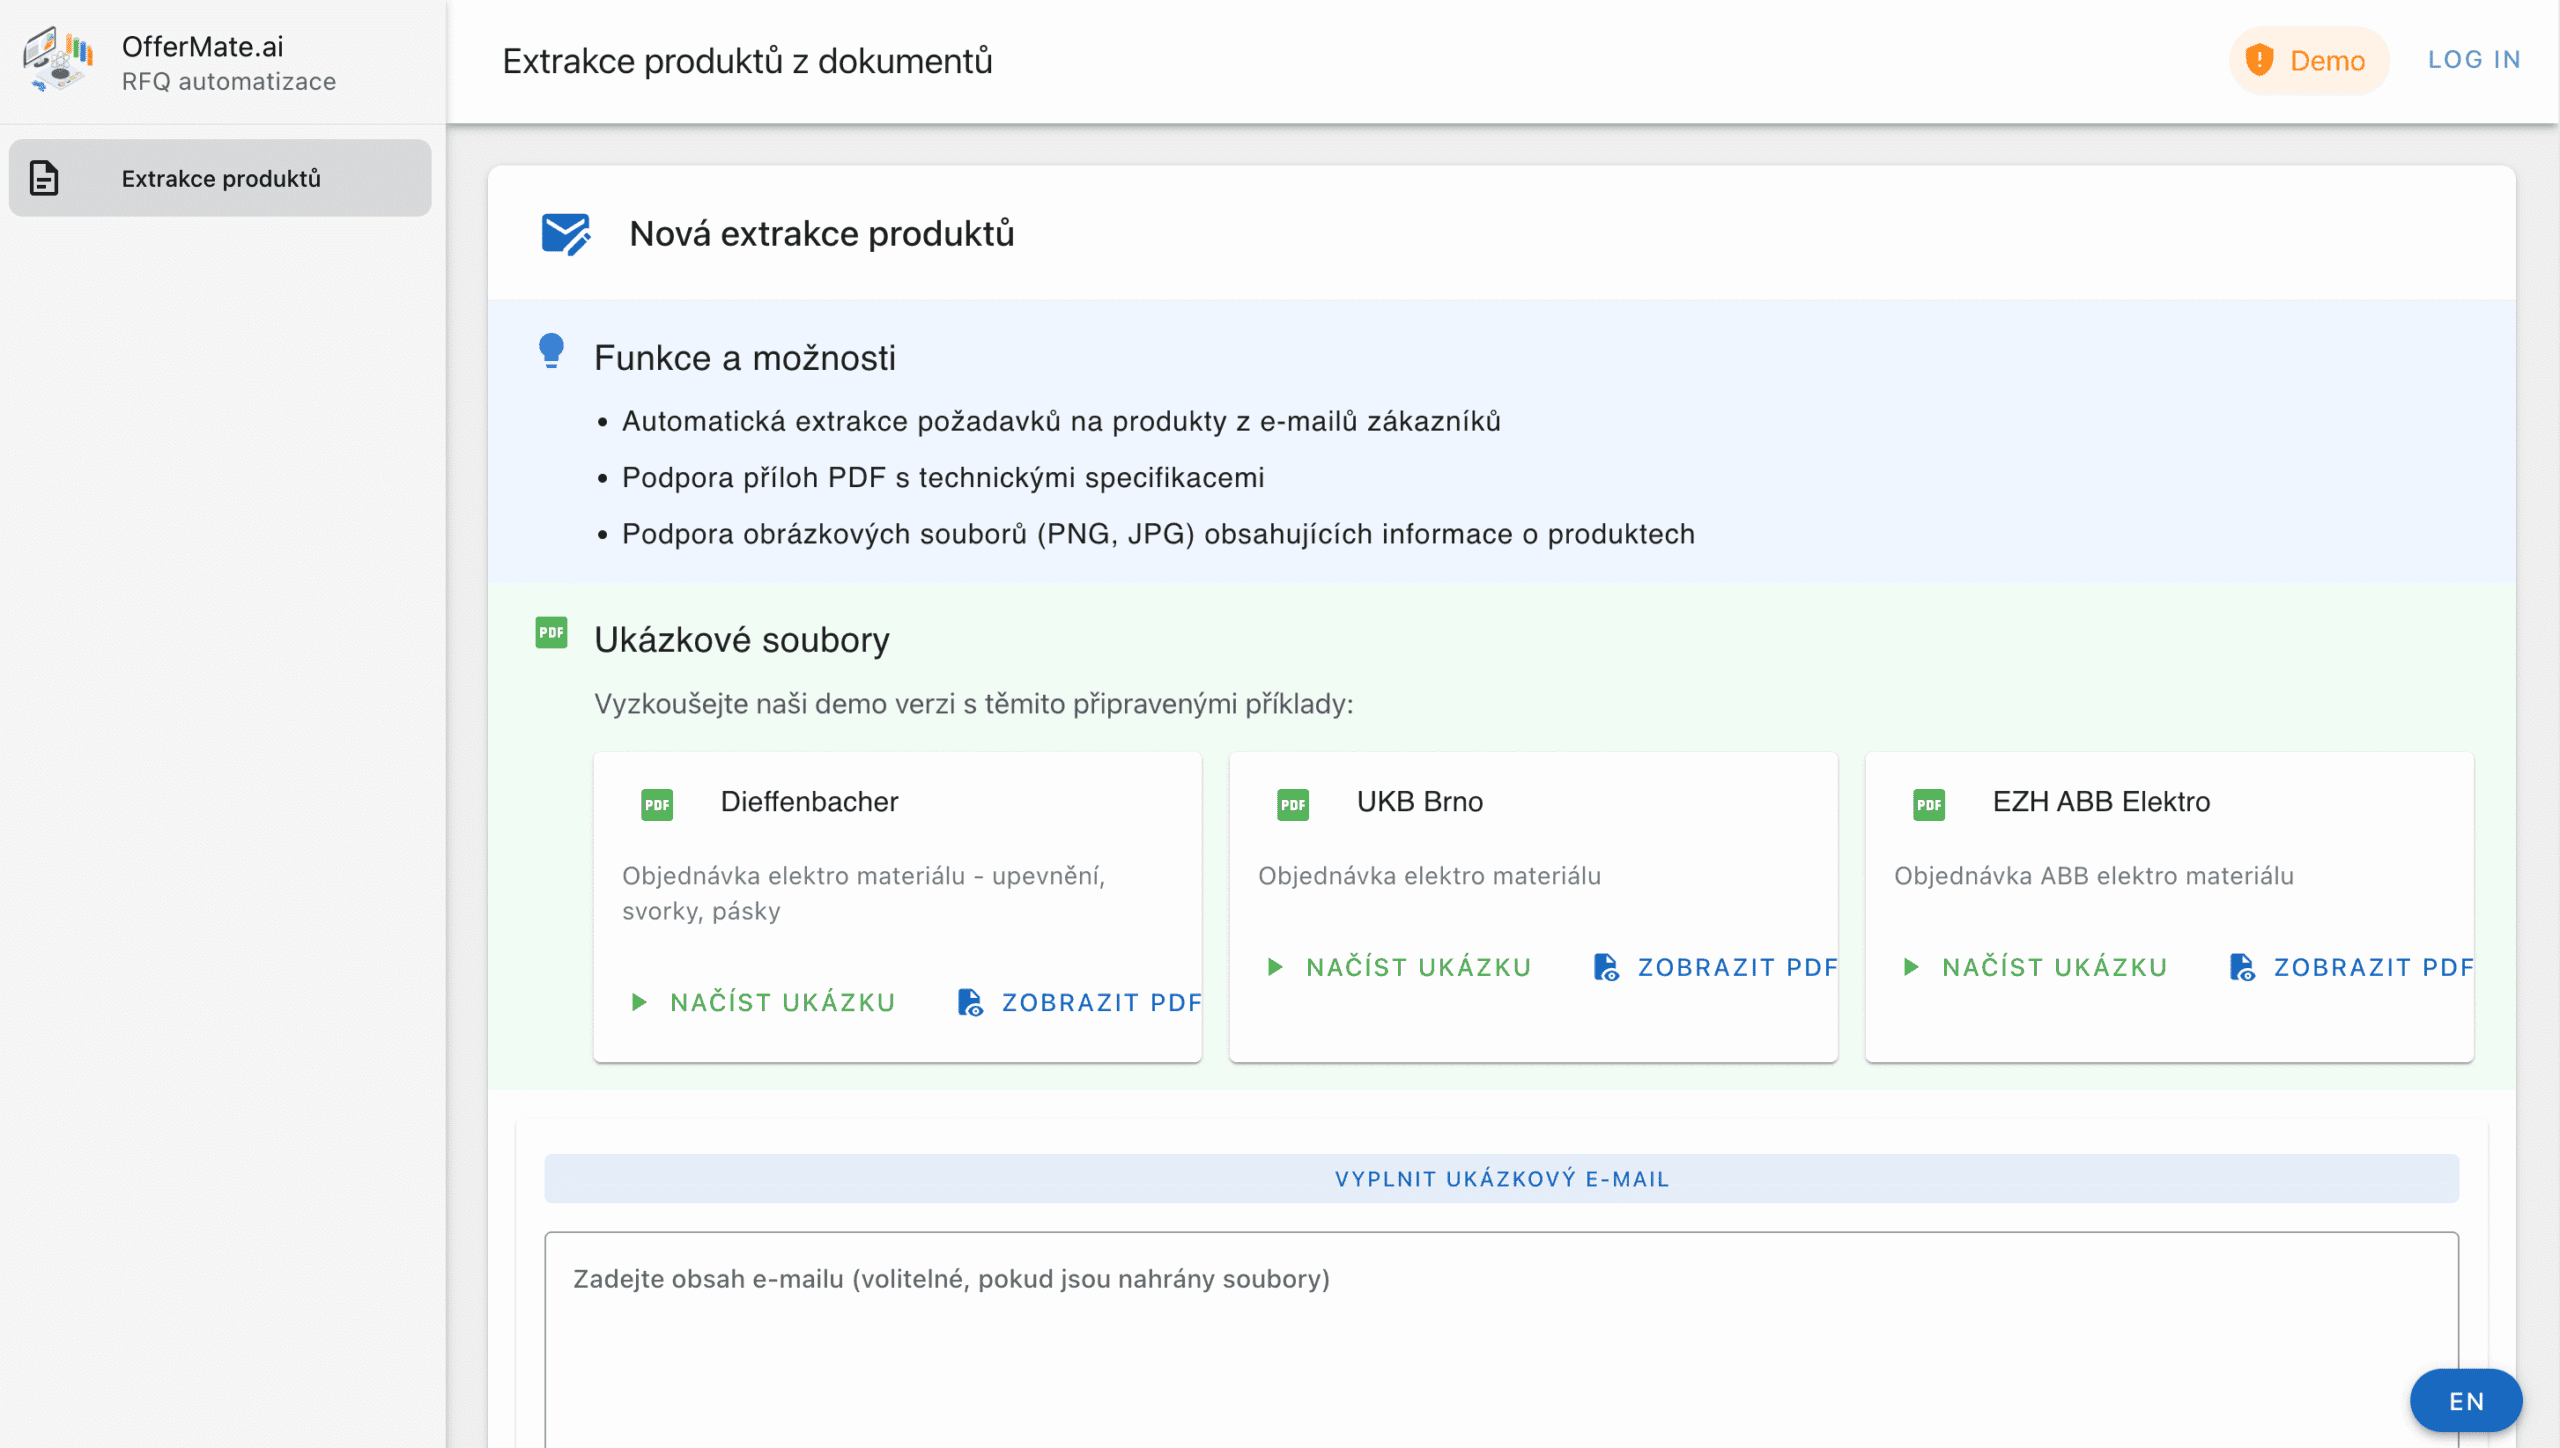Click the lightbulb icon beside Funkce a možnosti
This screenshot has width=2560, height=1448.
point(551,351)
